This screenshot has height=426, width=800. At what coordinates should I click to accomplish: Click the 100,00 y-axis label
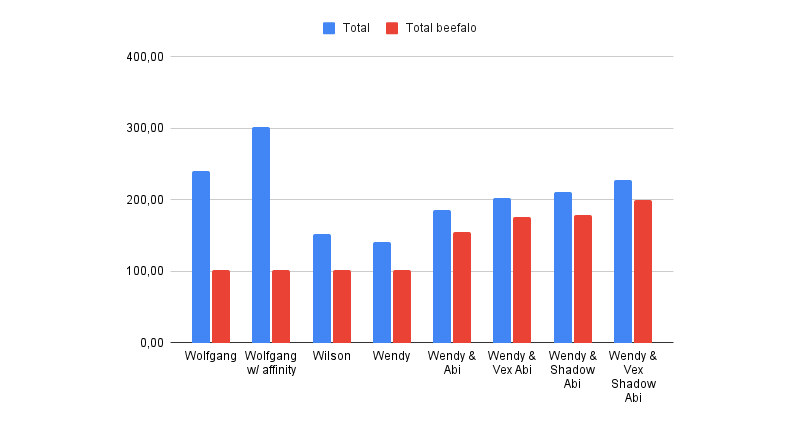click(x=146, y=271)
